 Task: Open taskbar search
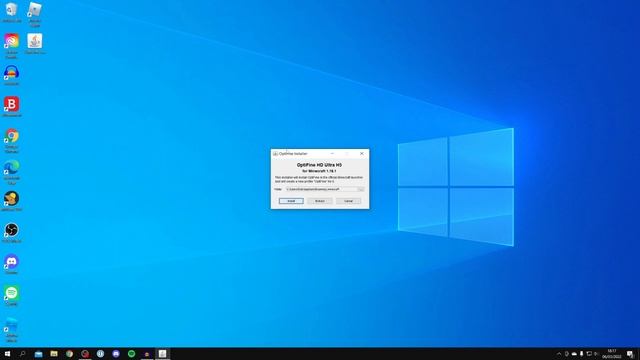coord(22,354)
